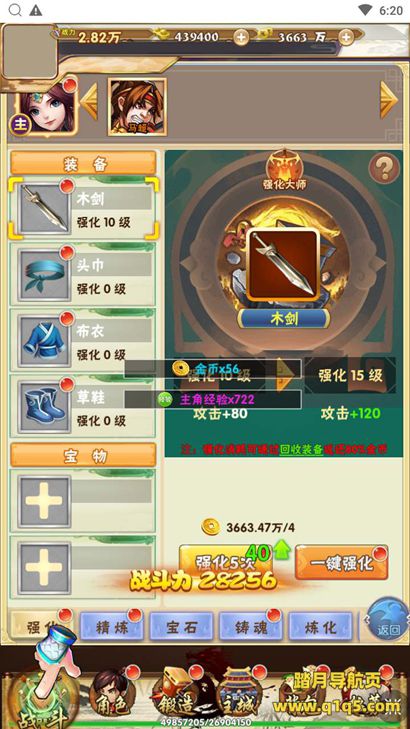This screenshot has height=729, width=410.
Task: Click the 强化5次 enhance five times button
Action: (226, 561)
